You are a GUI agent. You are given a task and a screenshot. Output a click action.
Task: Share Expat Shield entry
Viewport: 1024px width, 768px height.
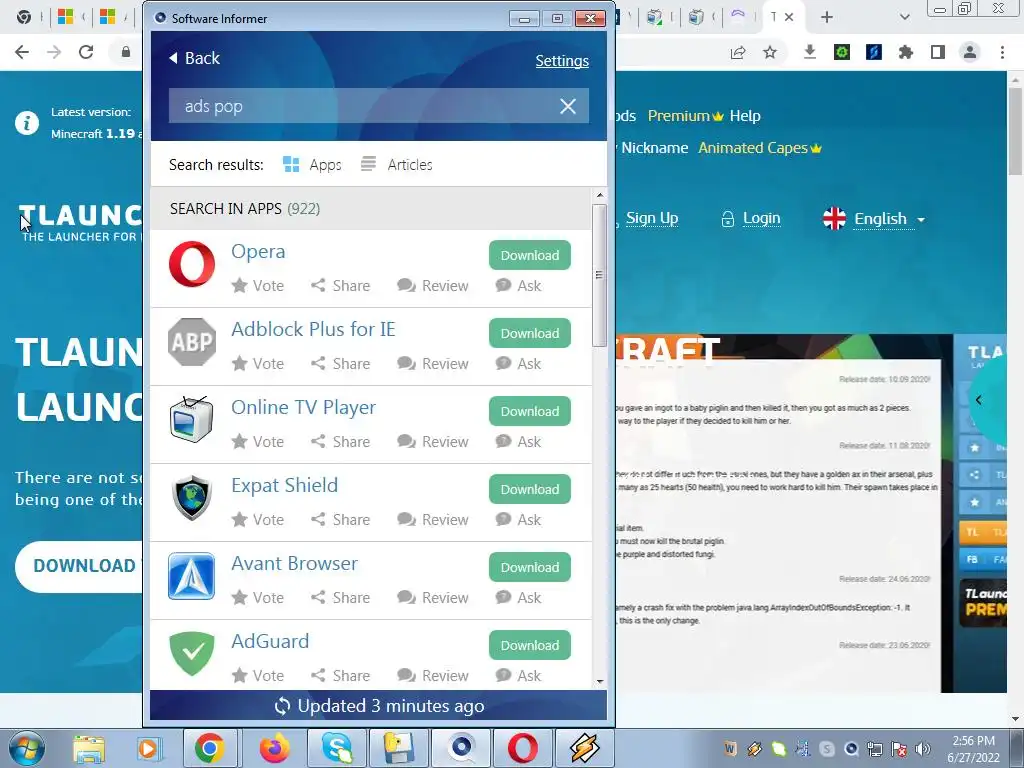(340, 520)
